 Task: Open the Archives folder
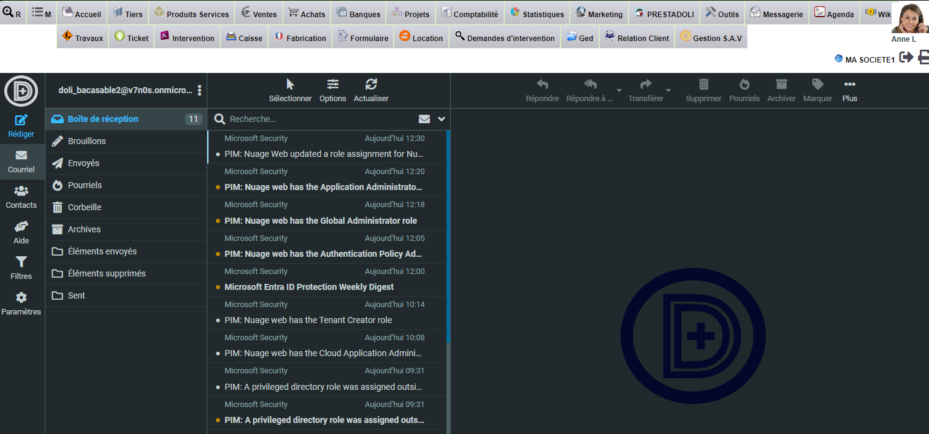click(126, 229)
